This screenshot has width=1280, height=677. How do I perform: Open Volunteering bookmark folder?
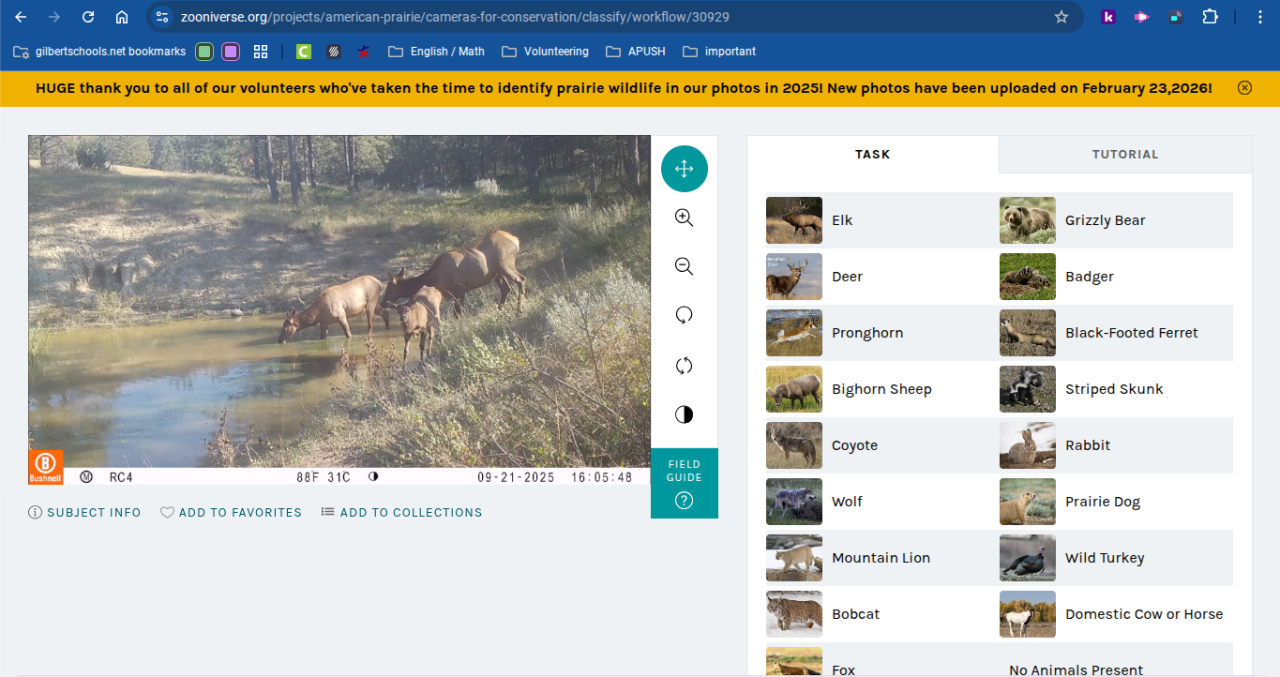pyautogui.click(x=545, y=51)
